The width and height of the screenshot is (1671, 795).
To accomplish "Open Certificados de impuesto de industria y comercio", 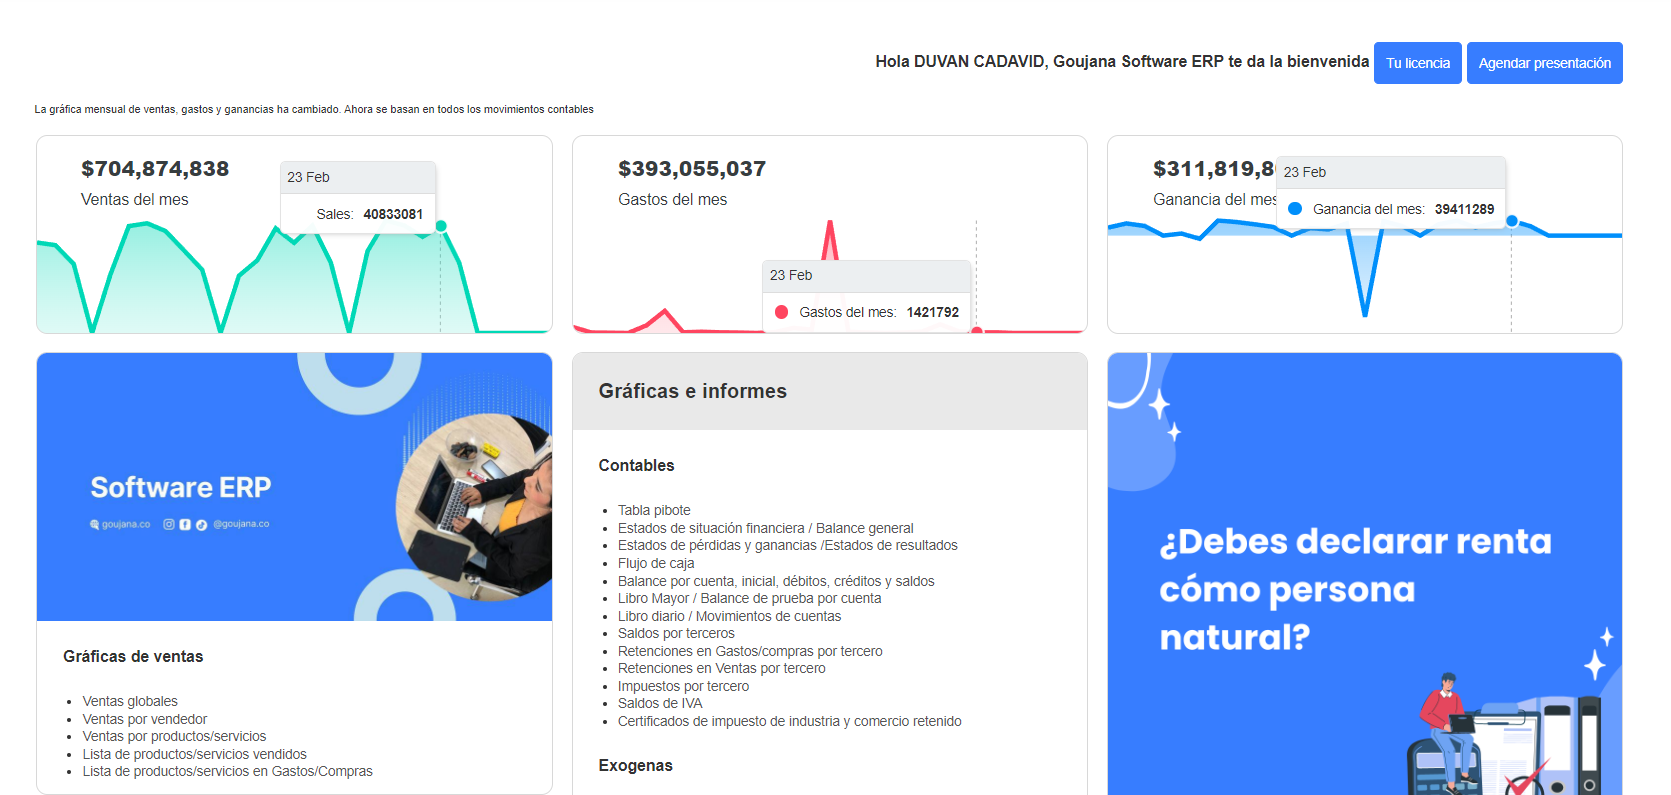I will 789,721.
